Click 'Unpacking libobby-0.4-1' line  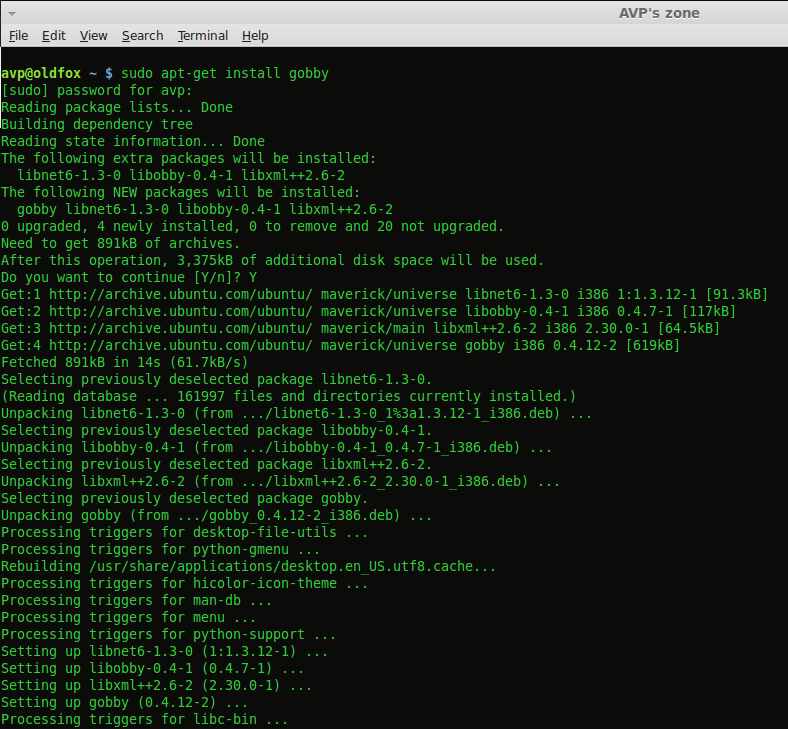click(276, 448)
